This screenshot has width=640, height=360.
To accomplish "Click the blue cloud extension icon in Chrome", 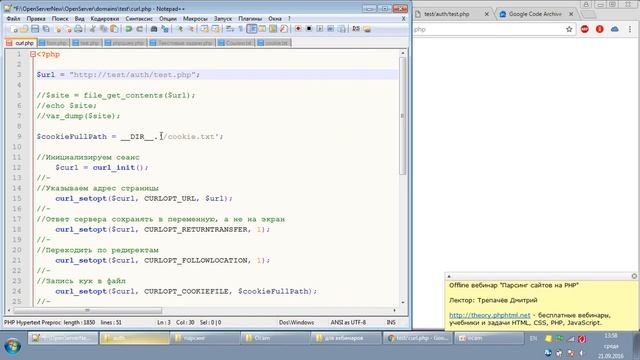I will pyautogui.click(x=614, y=29).
